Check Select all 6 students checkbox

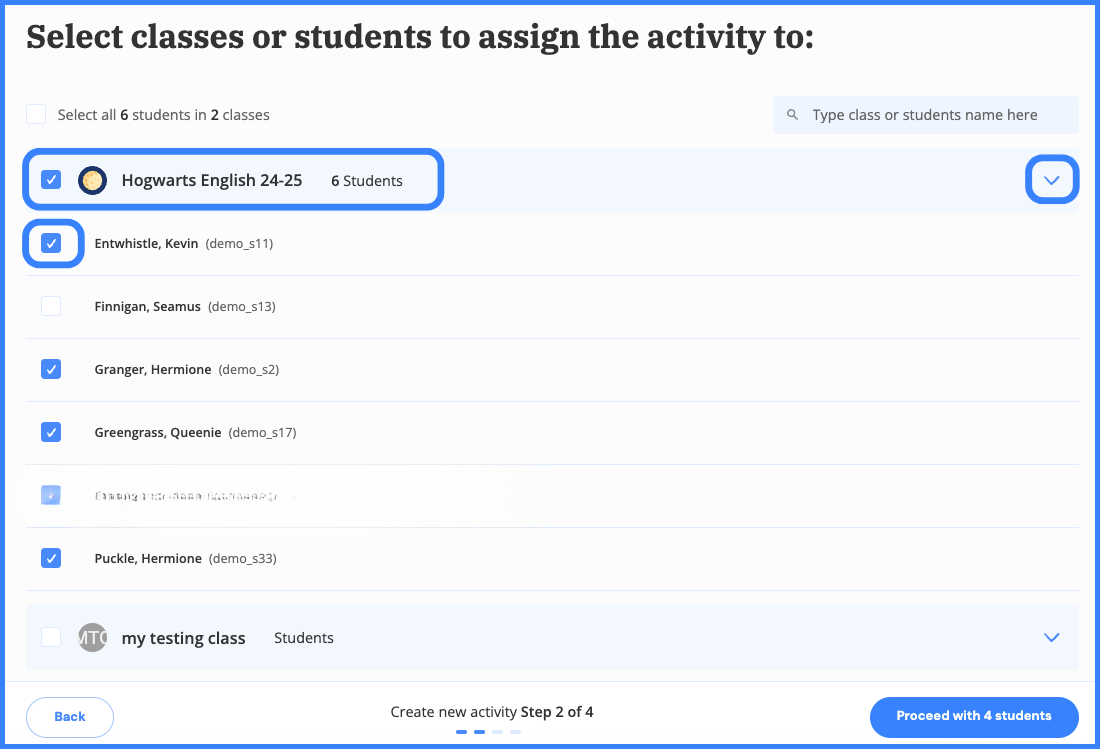click(36, 114)
